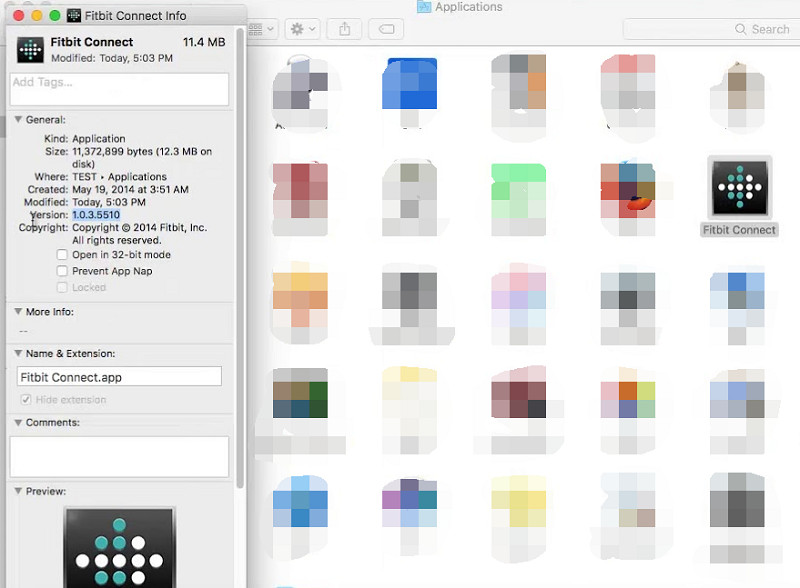Click the 11.4 MB size text
This screenshot has height=588, width=800.
tap(204, 42)
